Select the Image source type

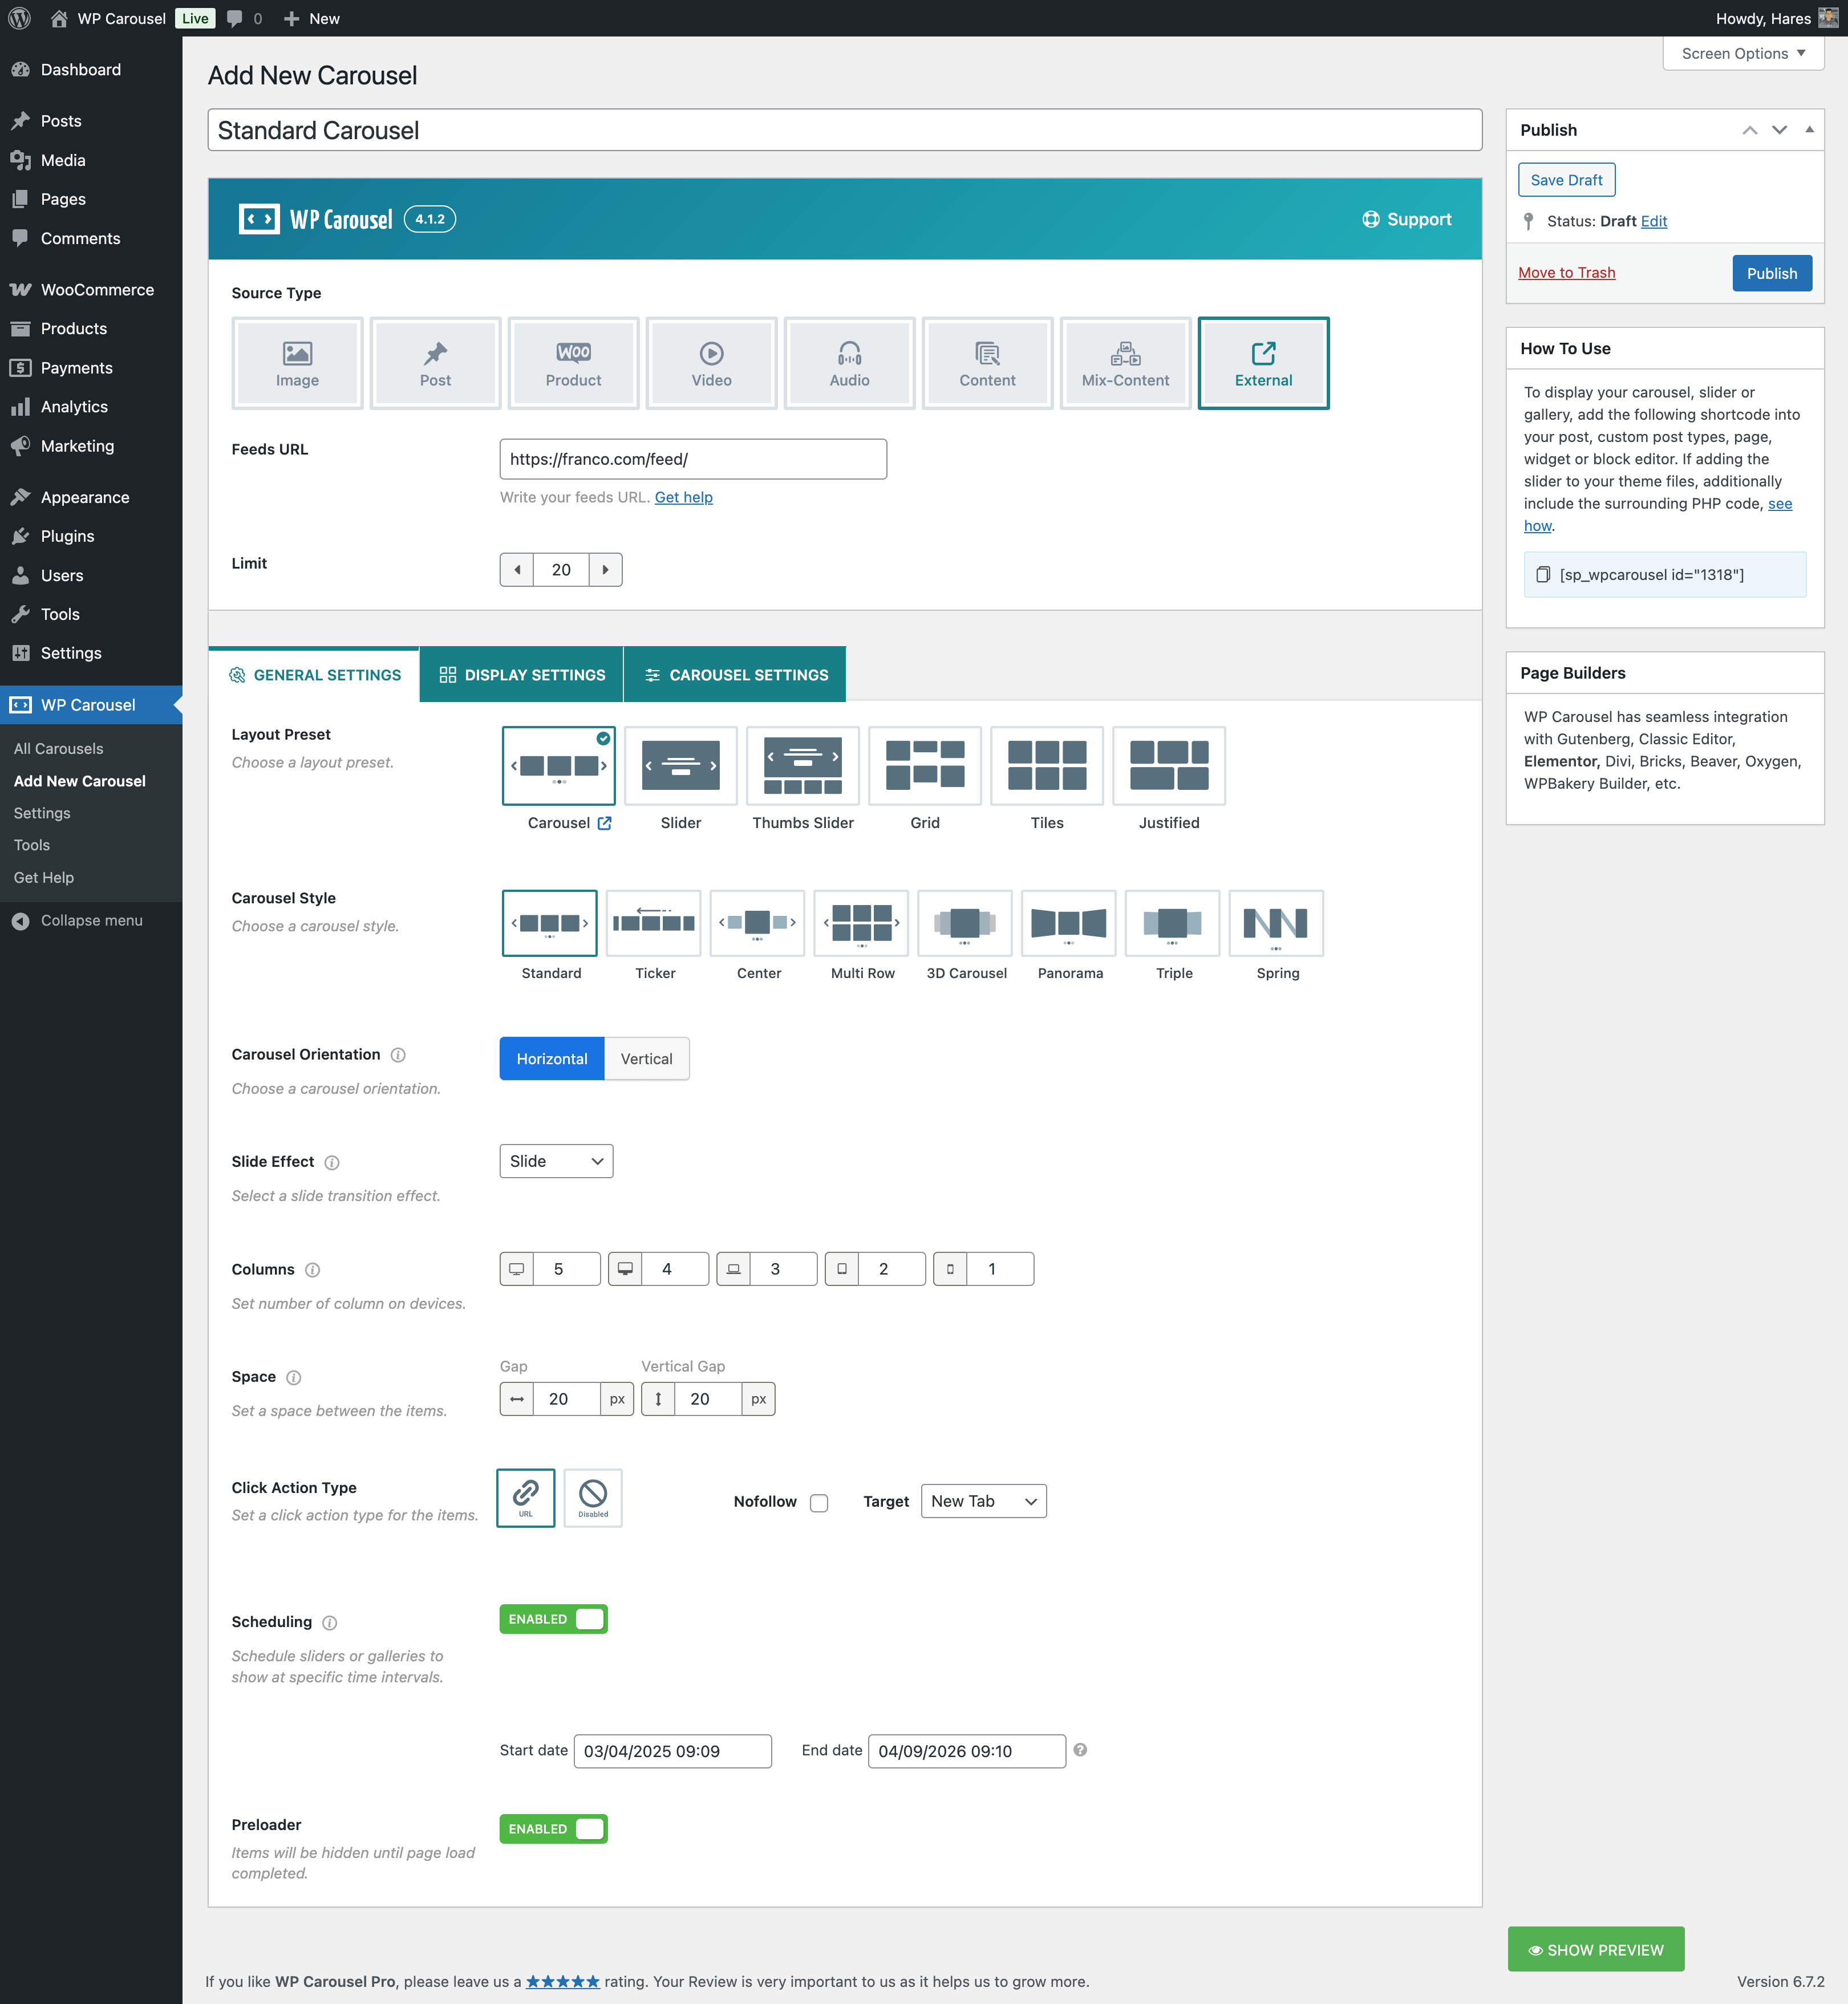pos(297,363)
